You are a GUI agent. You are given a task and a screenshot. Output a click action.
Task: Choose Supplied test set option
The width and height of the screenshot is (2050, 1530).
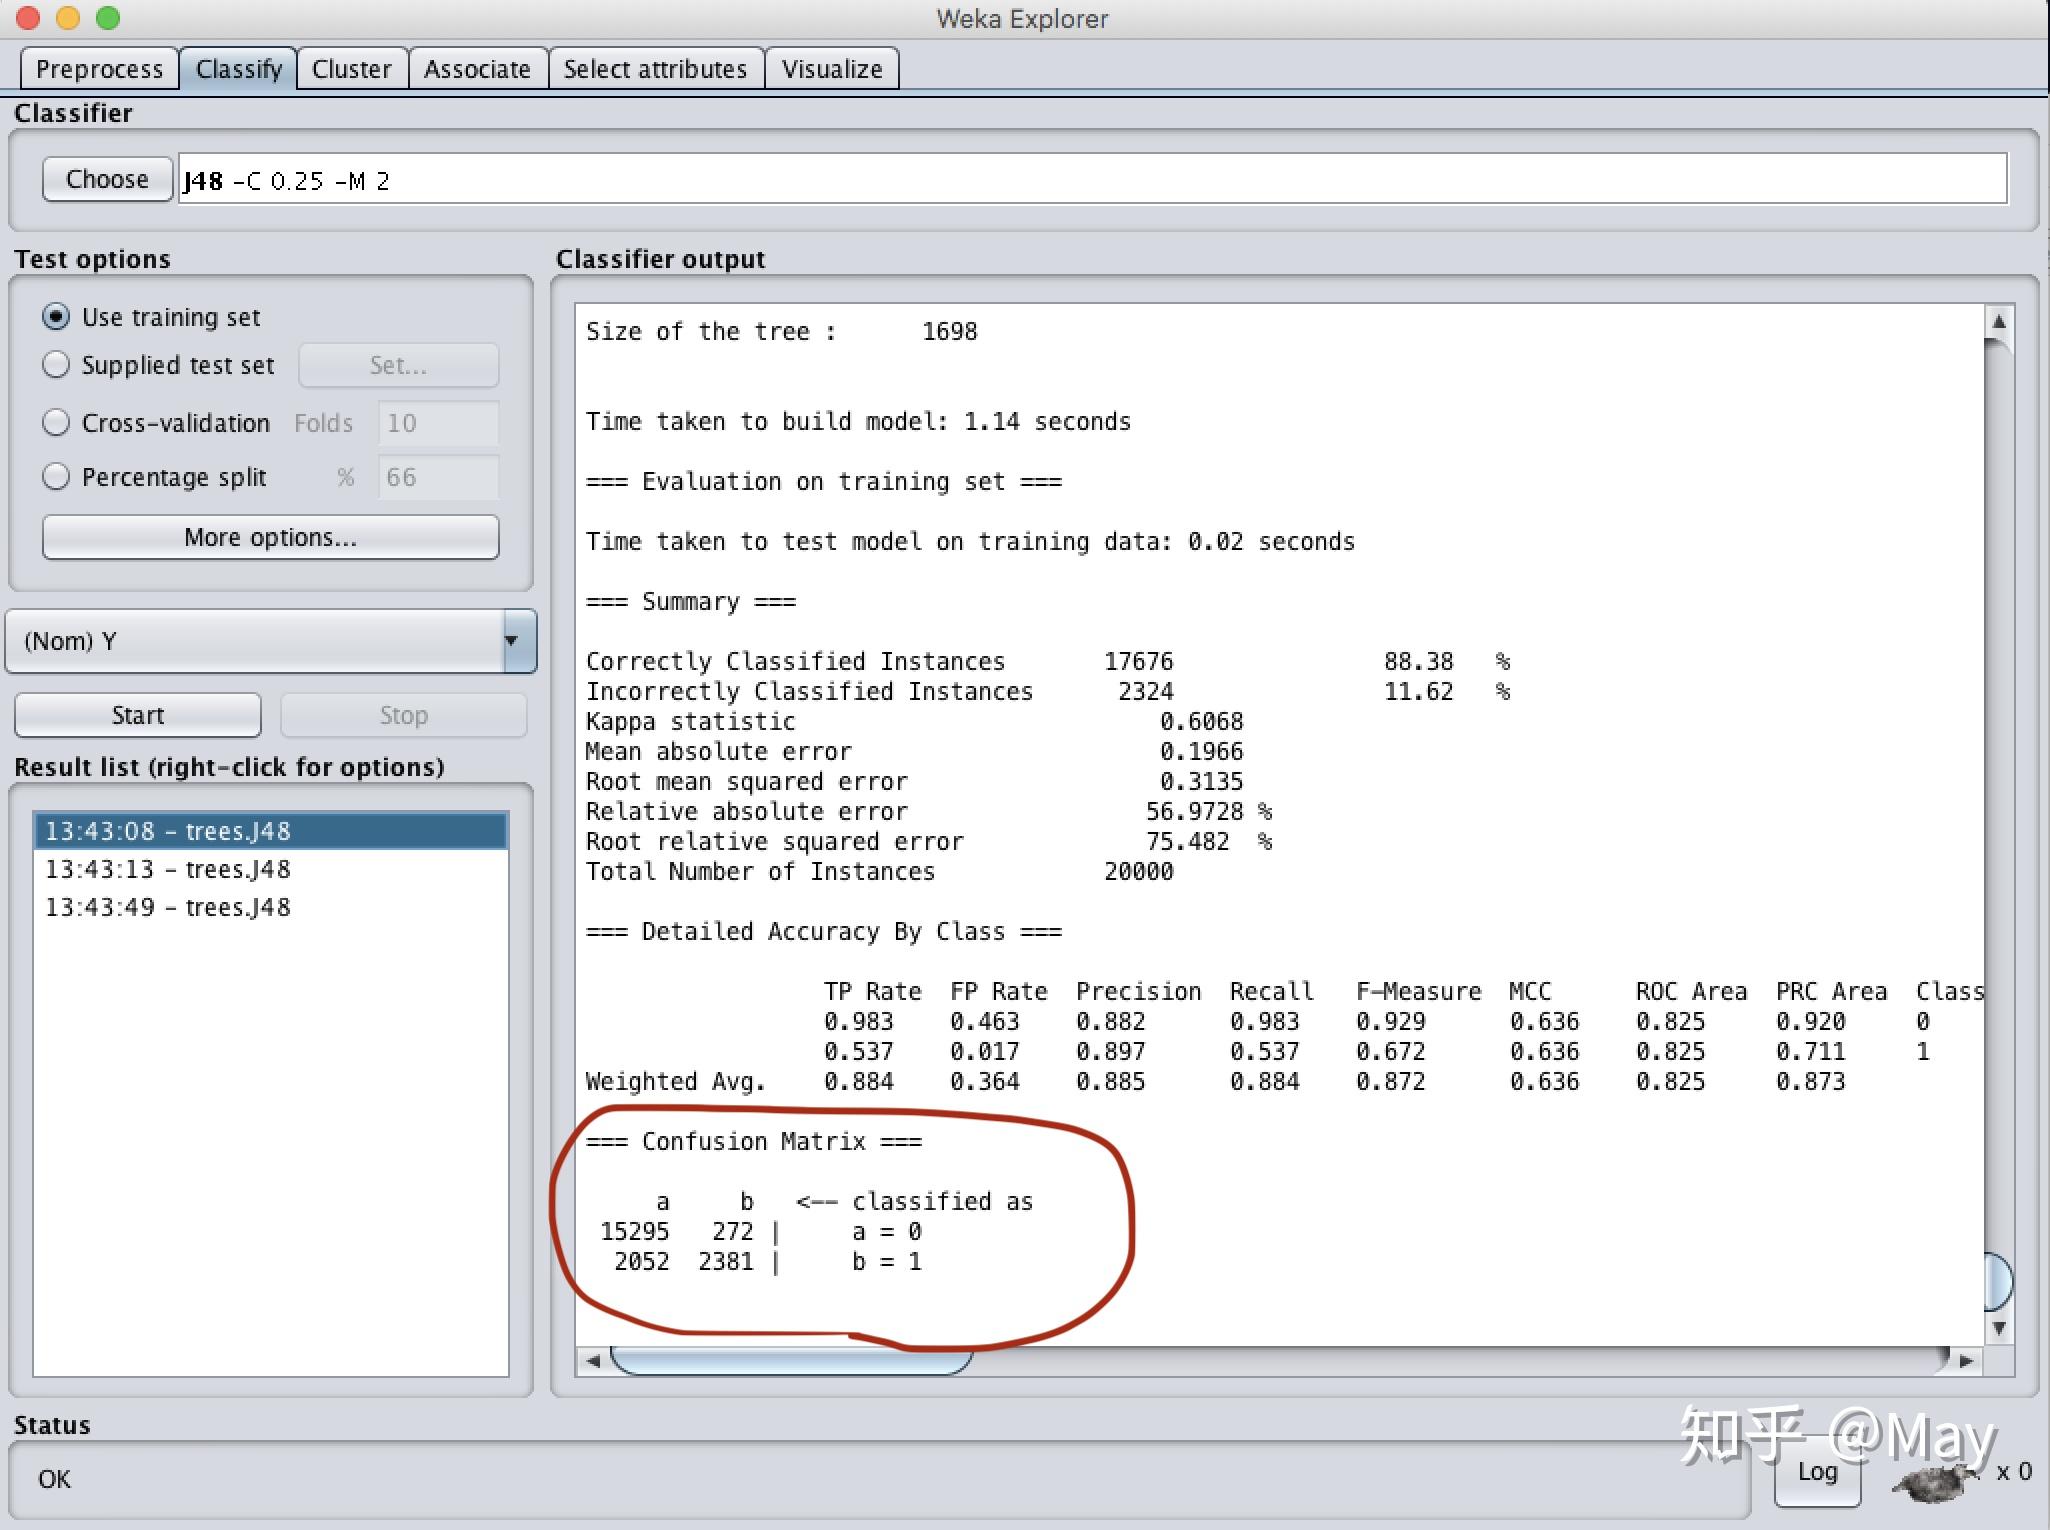tap(57, 365)
